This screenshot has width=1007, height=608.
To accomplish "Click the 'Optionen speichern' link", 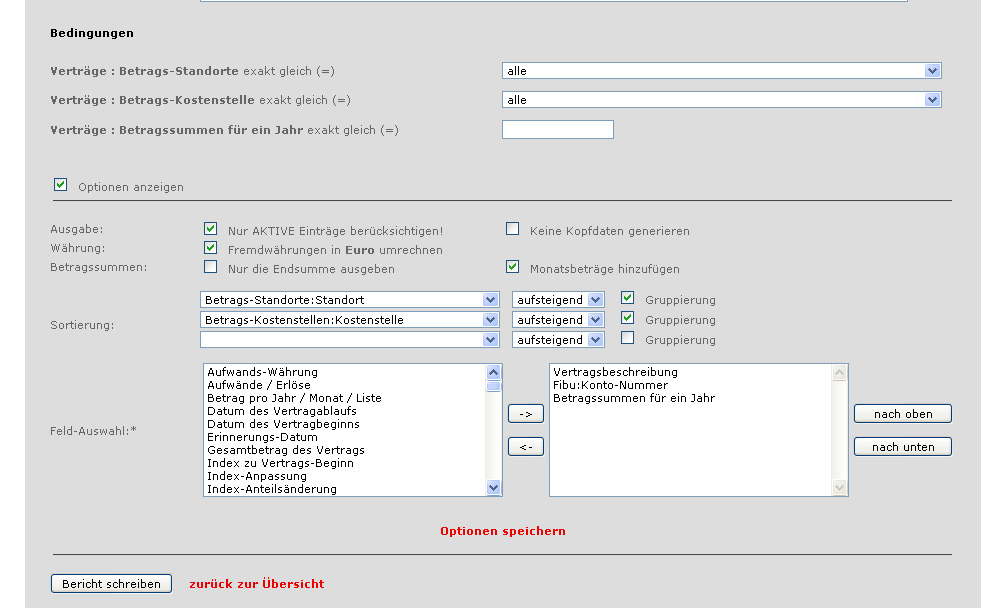I will (502, 531).
